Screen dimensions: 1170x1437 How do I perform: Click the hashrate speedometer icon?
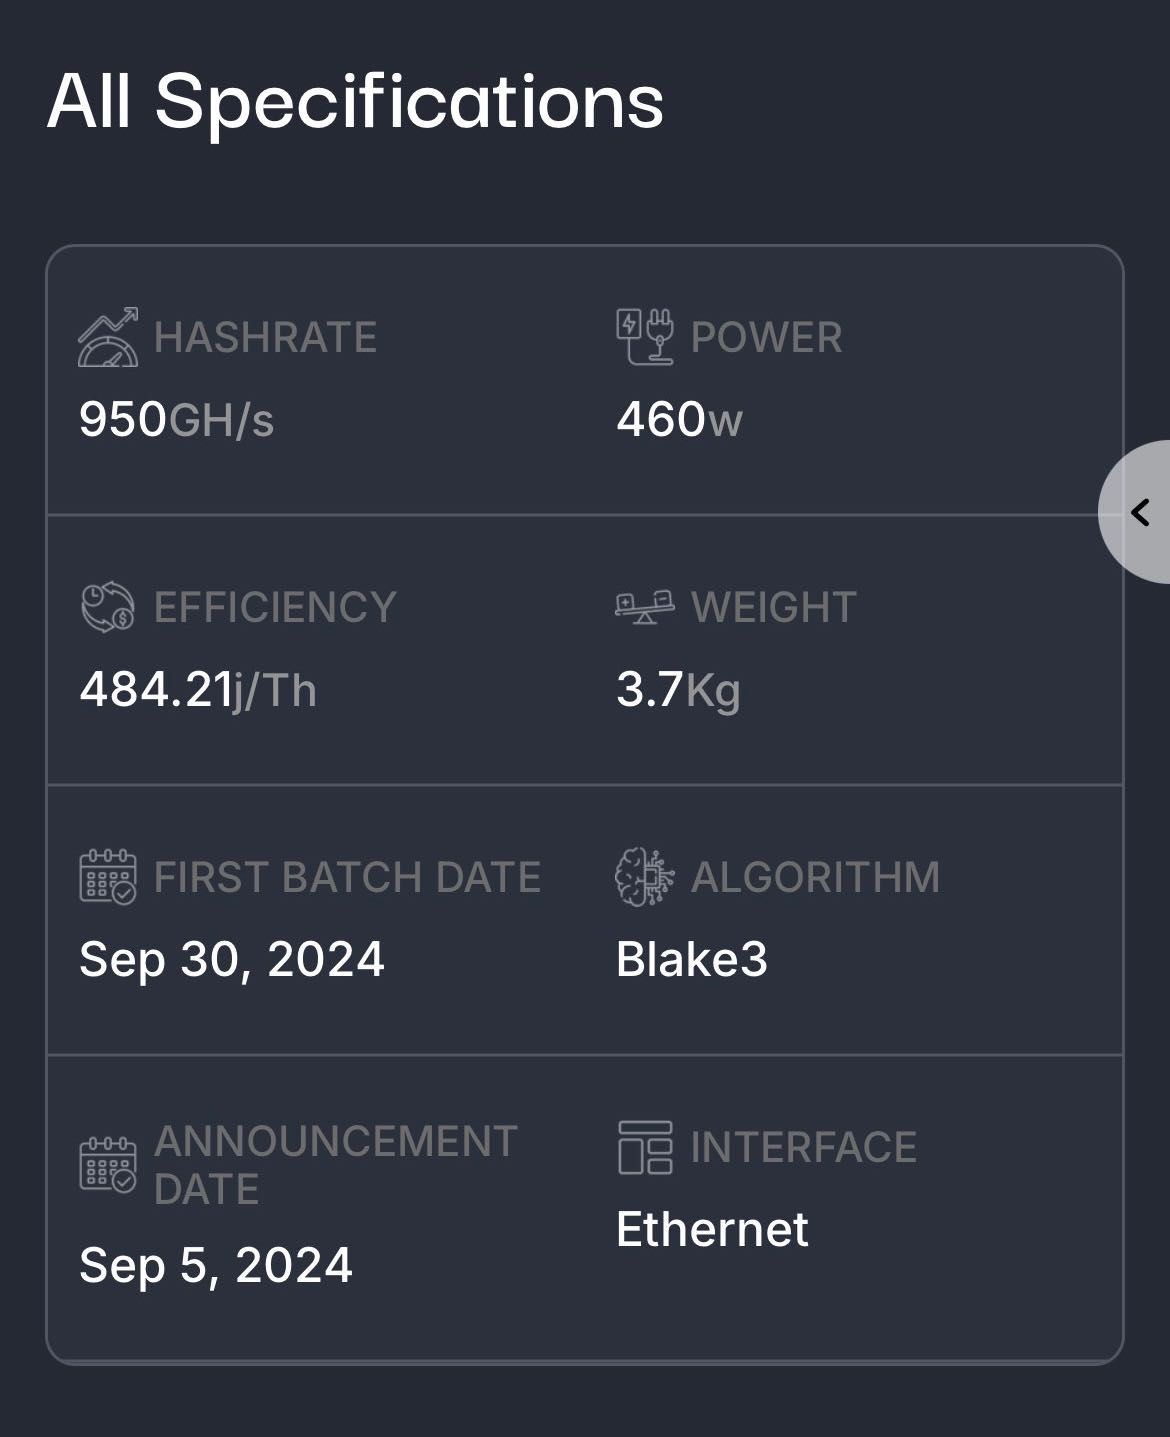pyautogui.click(x=108, y=337)
